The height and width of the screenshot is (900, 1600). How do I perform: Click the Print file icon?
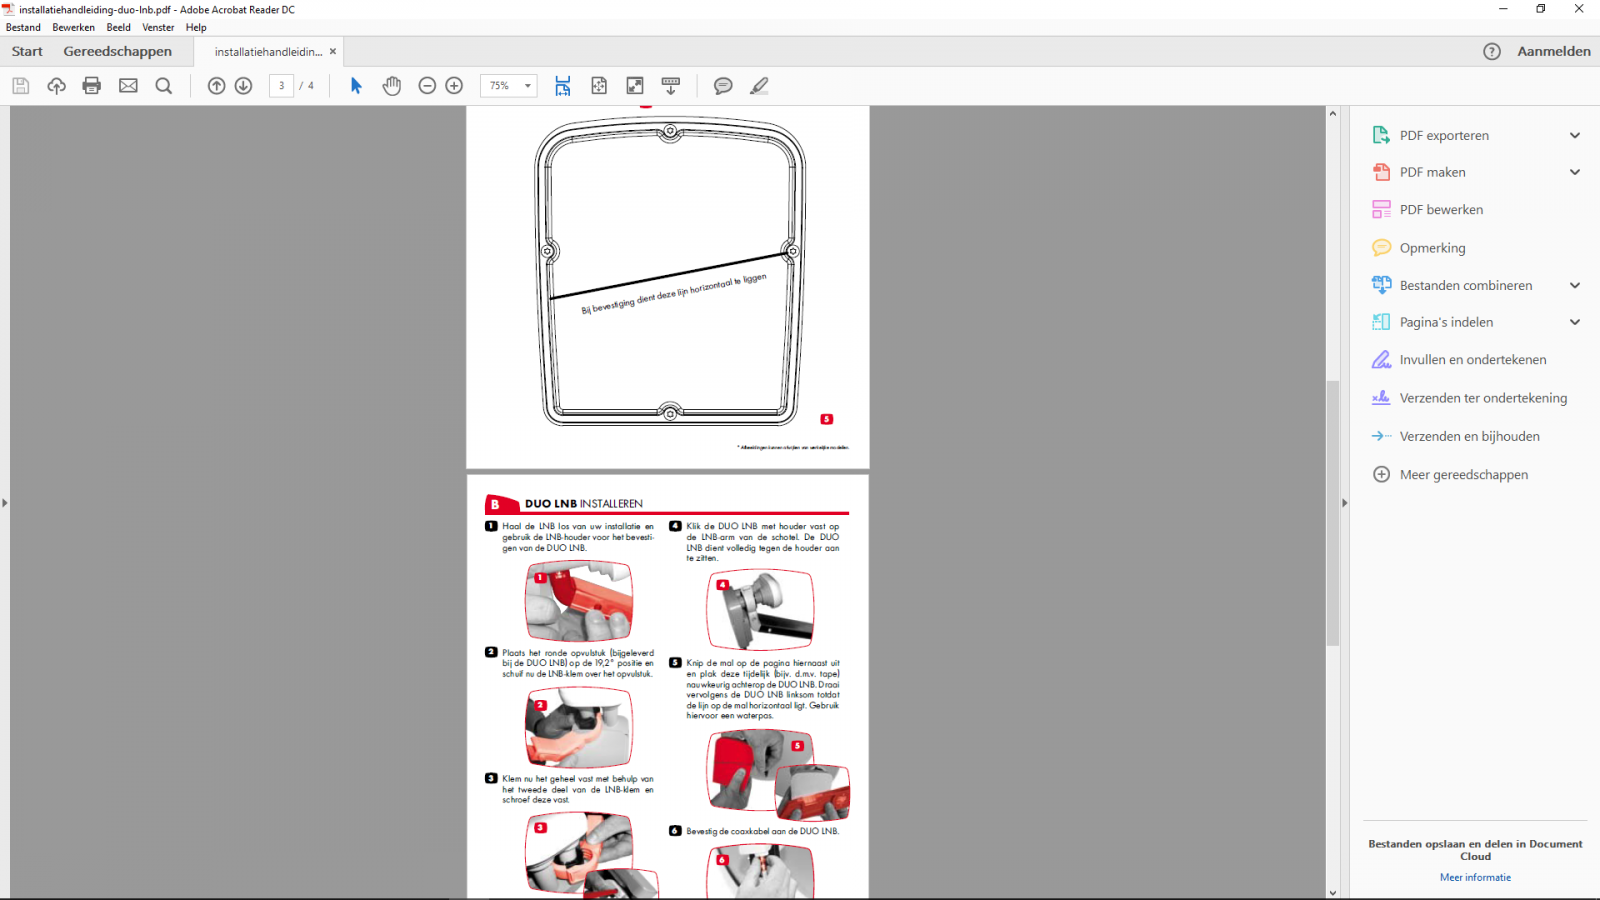[x=92, y=86]
